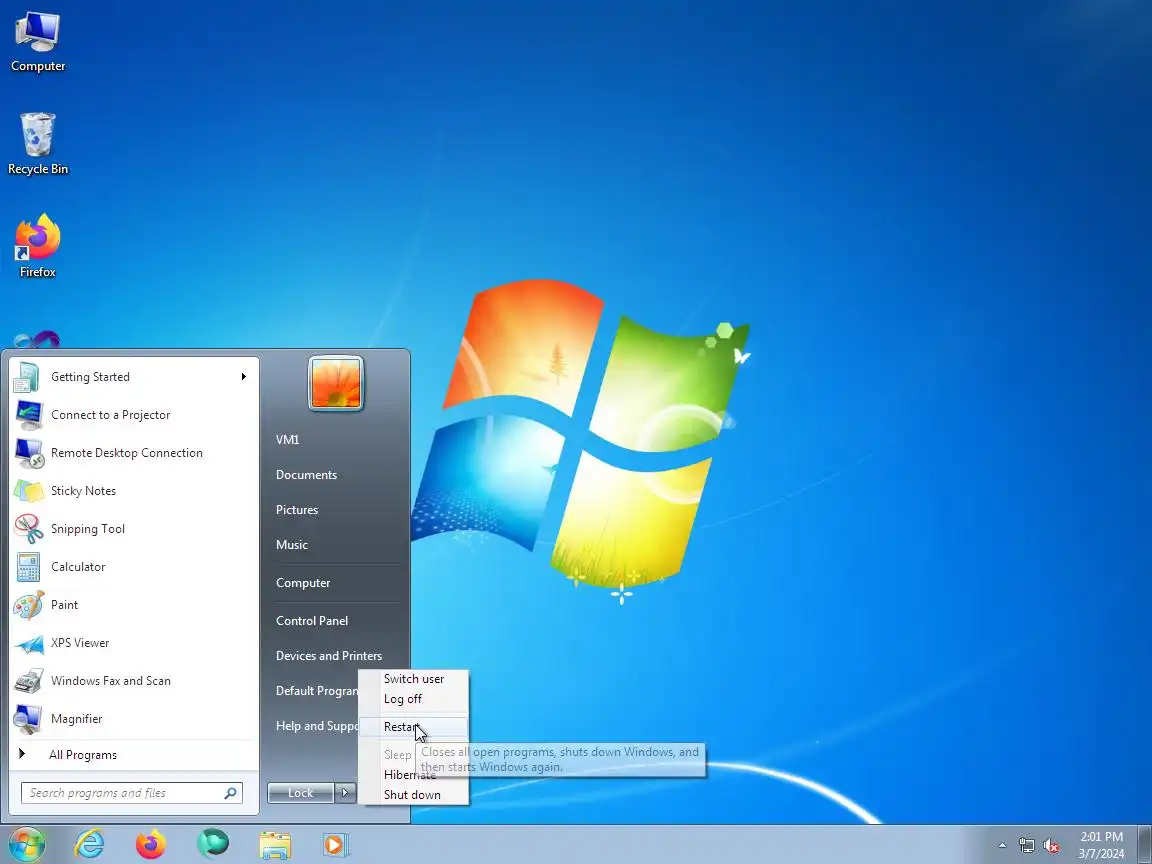1152x864 pixels.
Task: Expand the Getting Started submenu arrow
Action: (243, 377)
